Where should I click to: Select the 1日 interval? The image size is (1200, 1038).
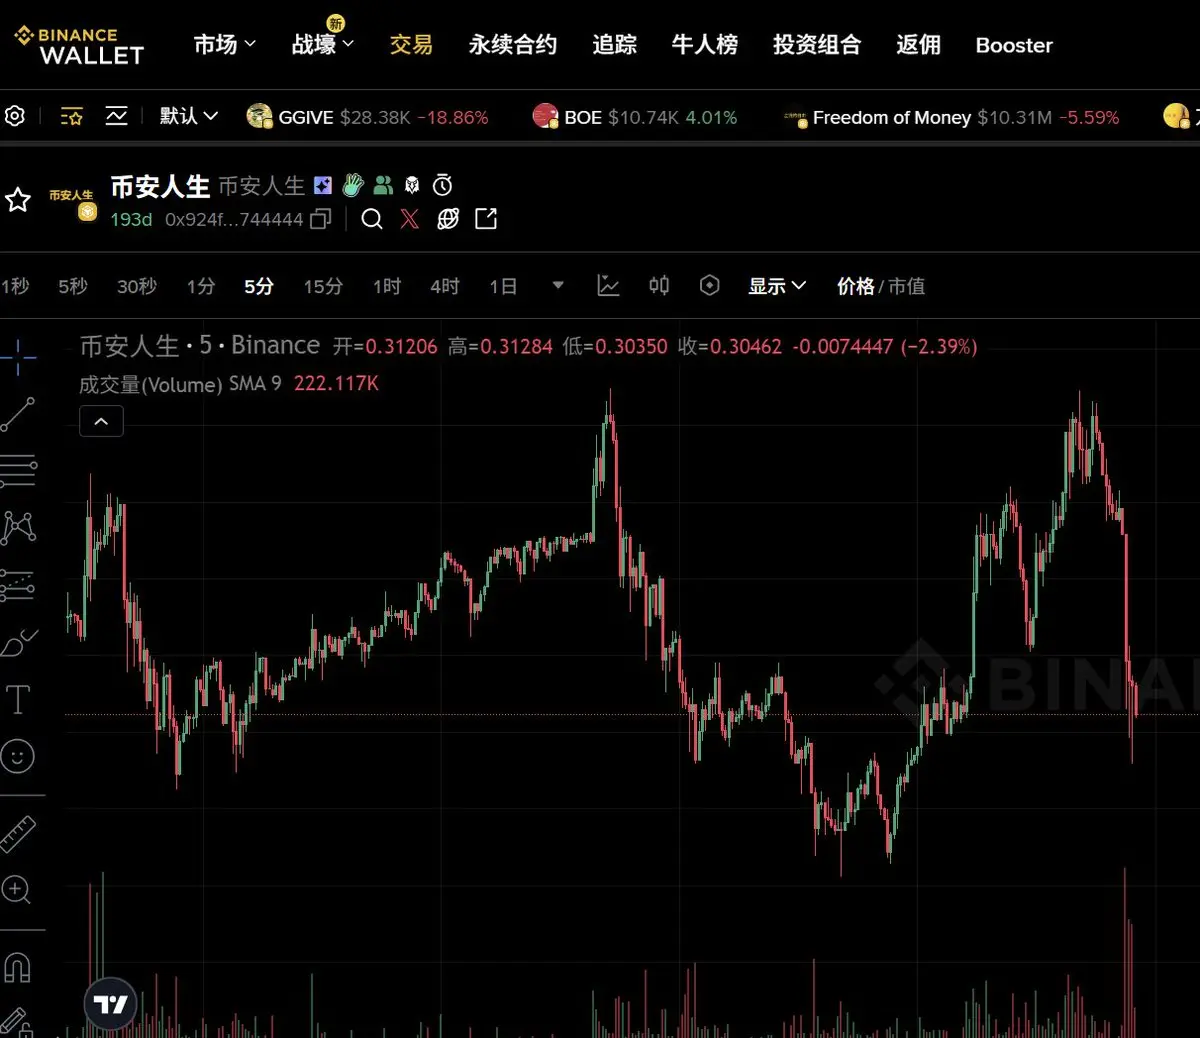pyautogui.click(x=503, y=286)
